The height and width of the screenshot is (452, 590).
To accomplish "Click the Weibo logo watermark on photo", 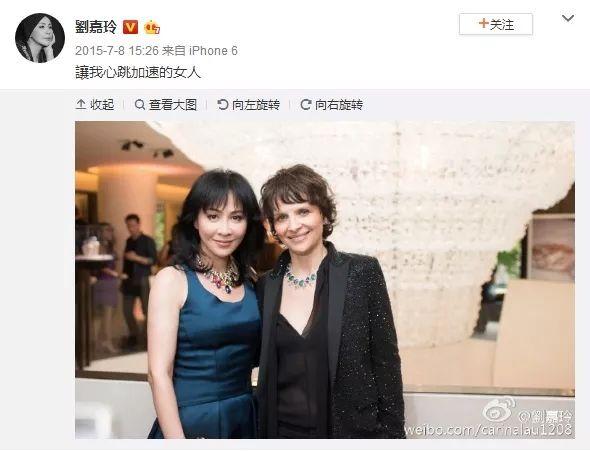I will (499, 410).
